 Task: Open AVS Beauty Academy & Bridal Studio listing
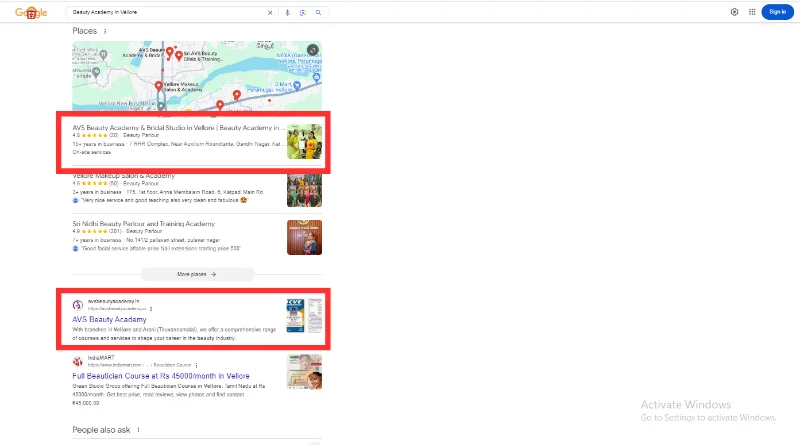coord(179,128)
